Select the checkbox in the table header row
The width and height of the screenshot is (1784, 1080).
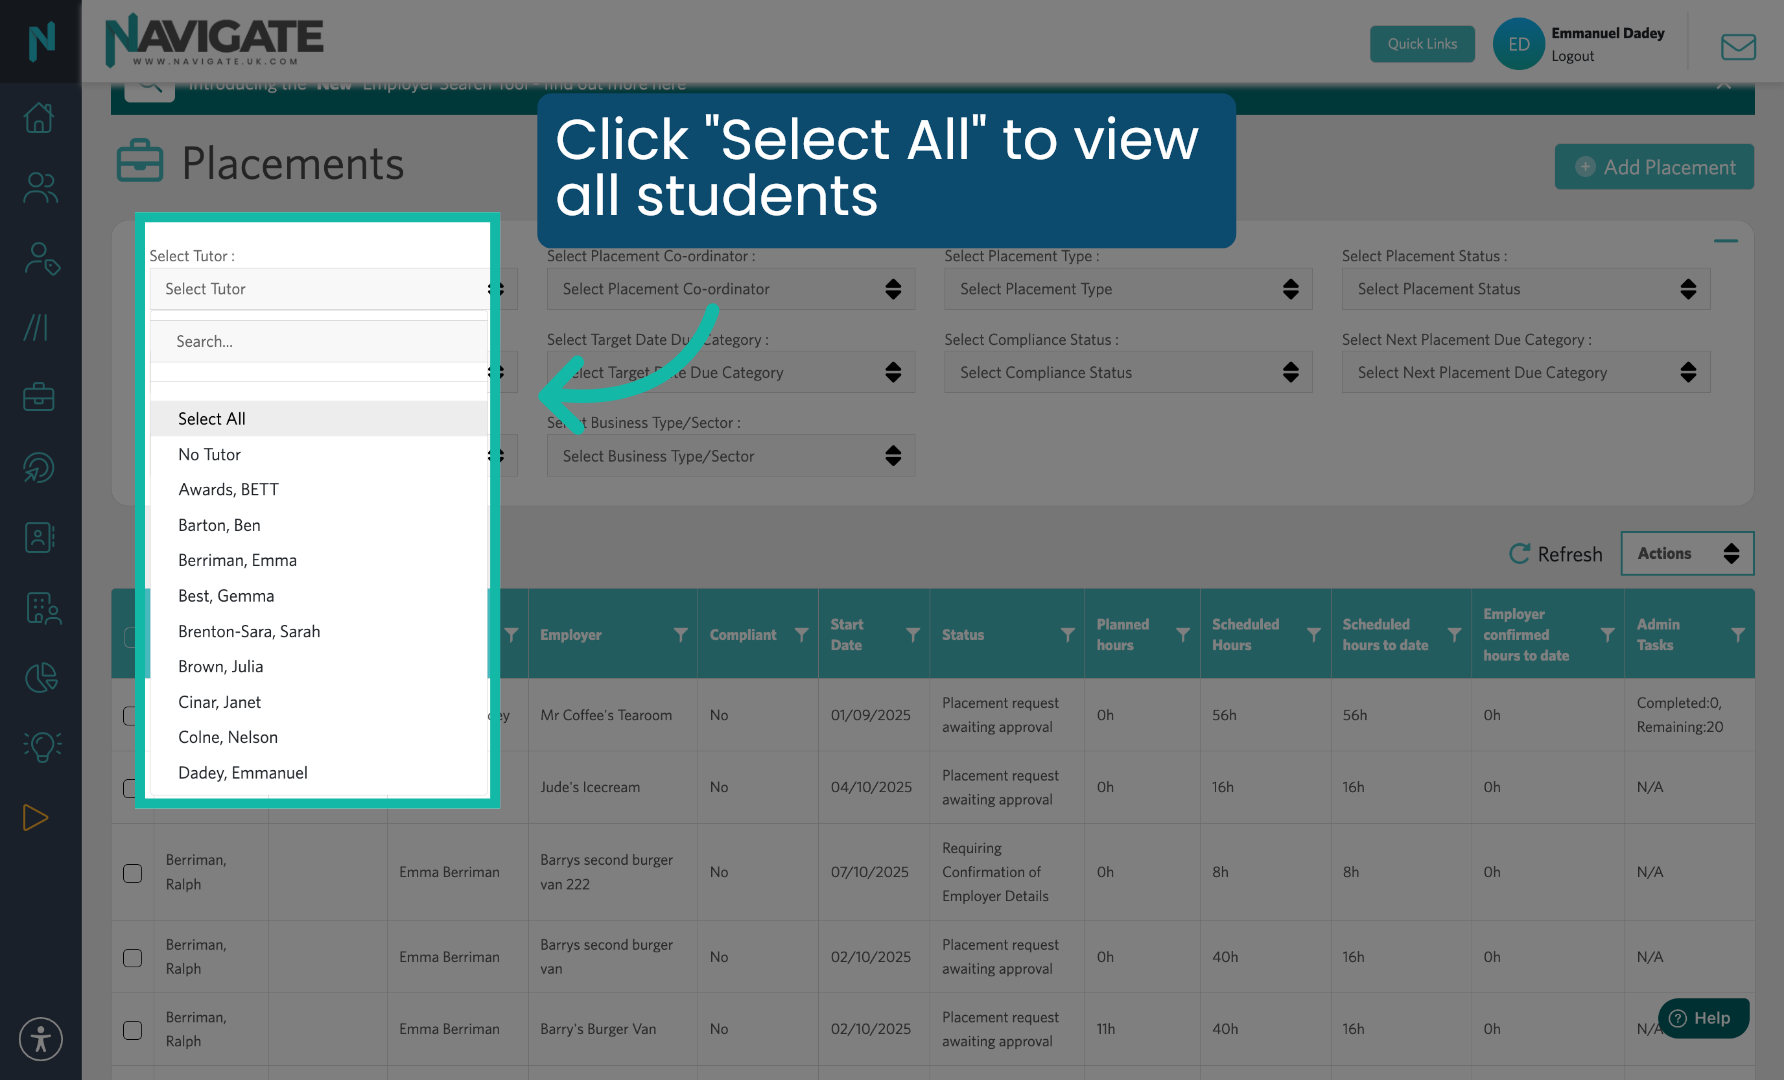pyautogui.click(x=132, y=634)
